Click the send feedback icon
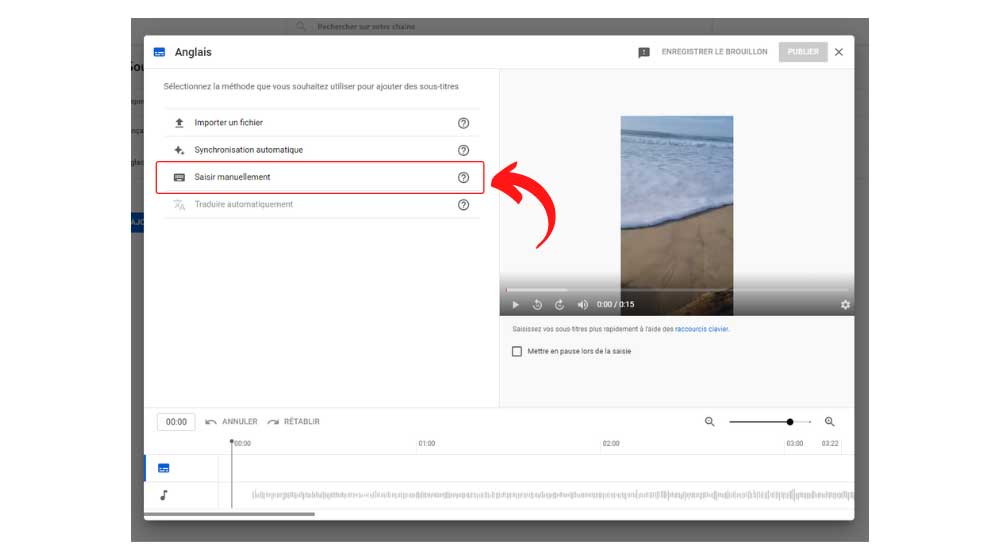1000x560 pixels. pyautogui.click(x=644, y=52)
